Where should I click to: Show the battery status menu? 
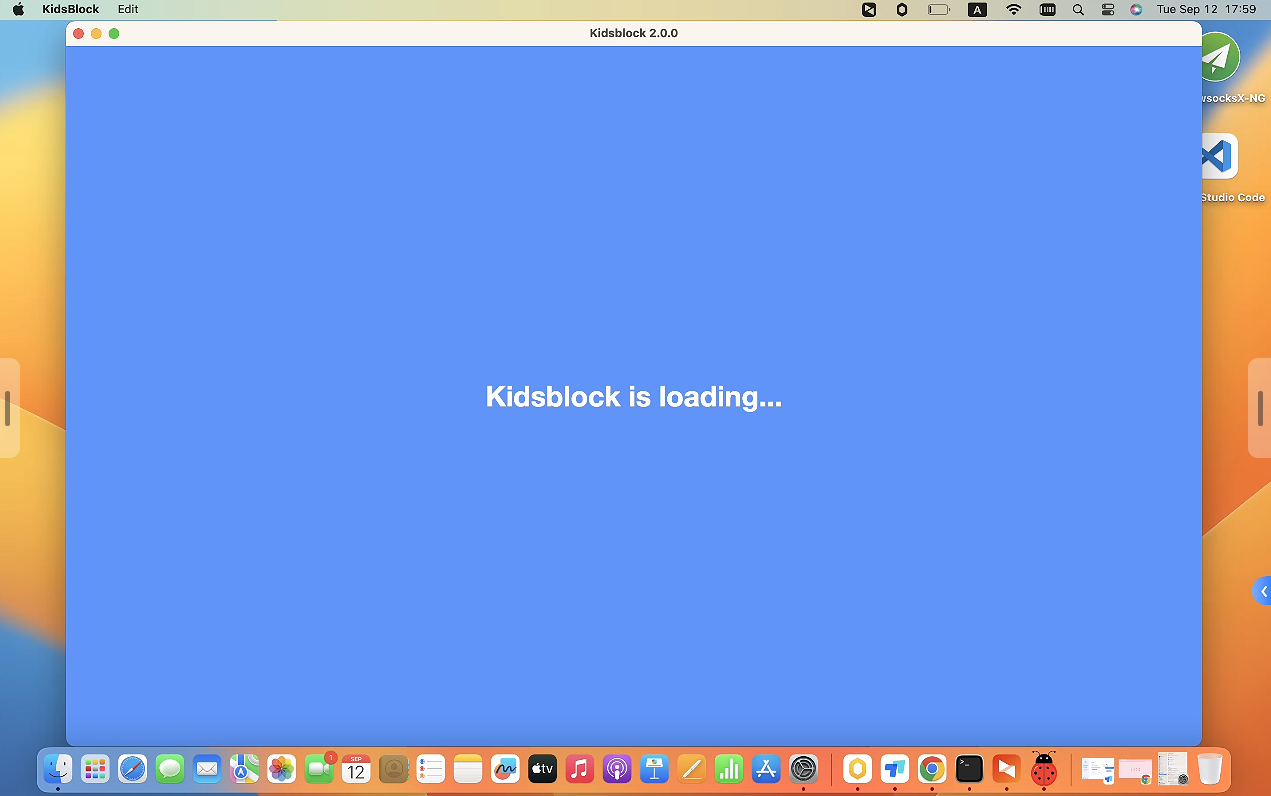click(939, 9)
